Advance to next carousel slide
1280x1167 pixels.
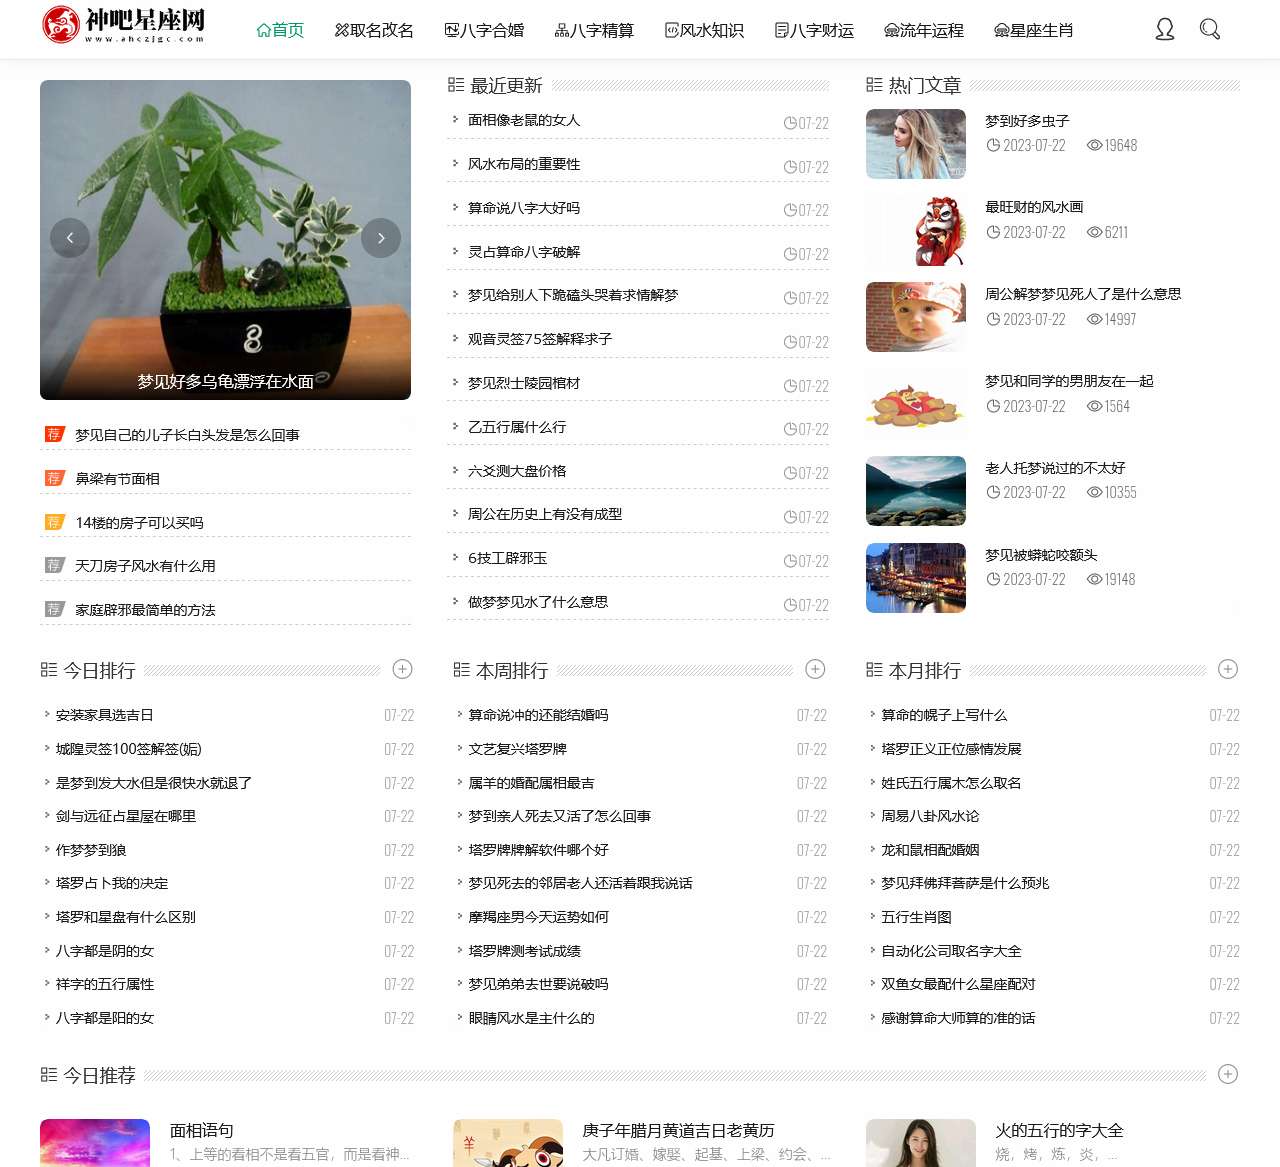pos(381,238)
